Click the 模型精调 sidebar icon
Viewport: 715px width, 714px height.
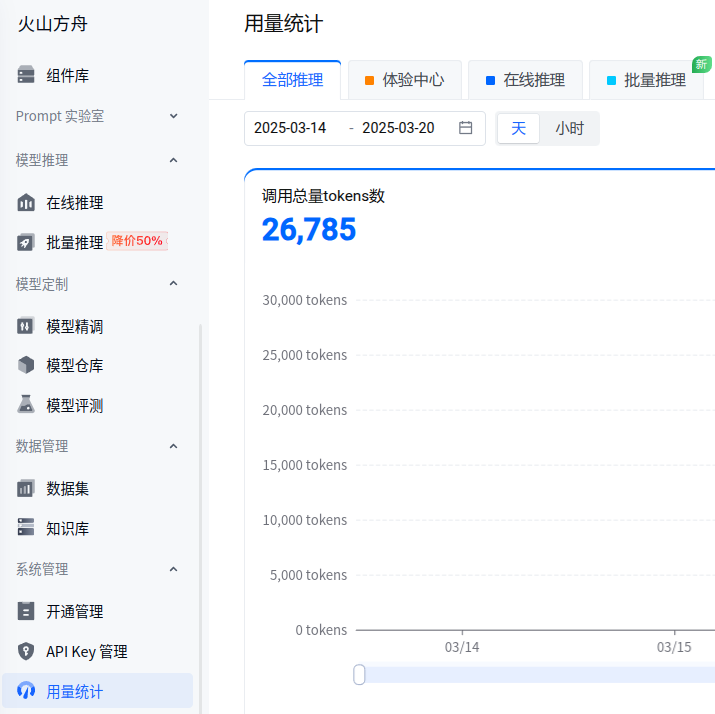pyautogui.click(x=26, y=326)
